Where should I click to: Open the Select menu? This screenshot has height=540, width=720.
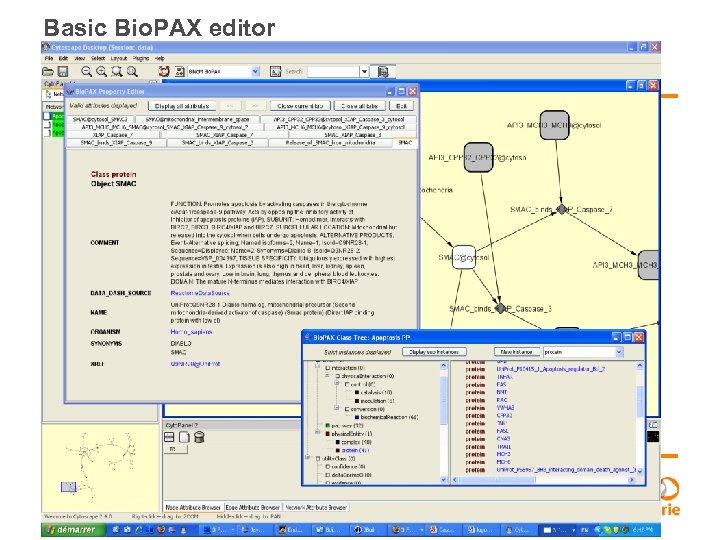point(98,58)
